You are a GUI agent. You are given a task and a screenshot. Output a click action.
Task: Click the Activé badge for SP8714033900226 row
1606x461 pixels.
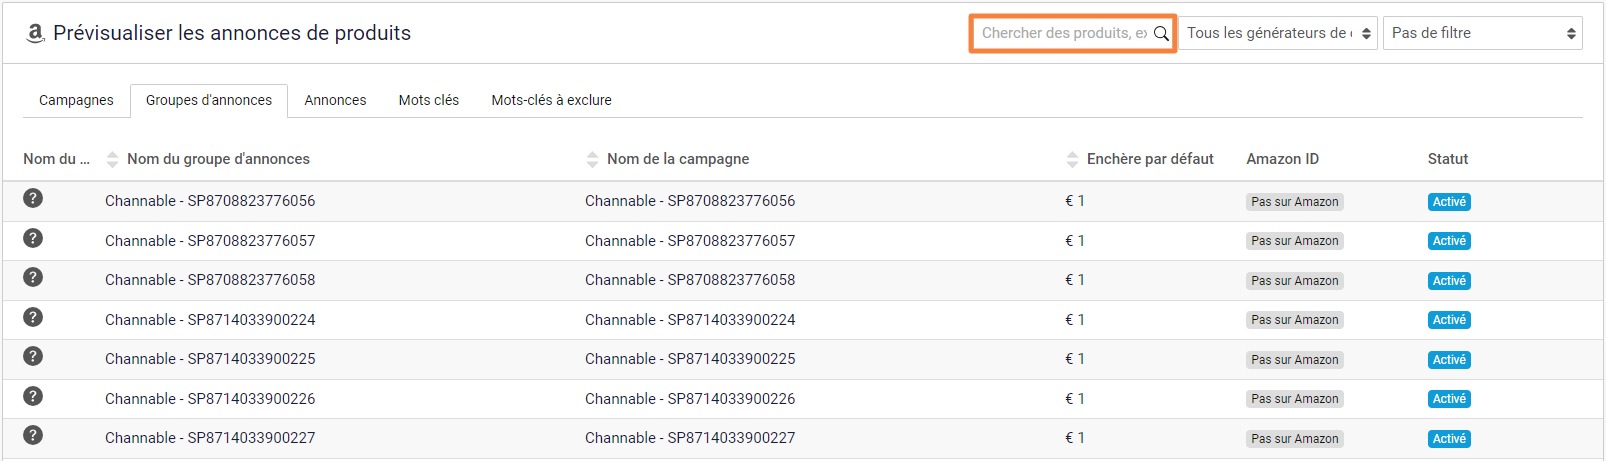click(x=1449, y=399)
